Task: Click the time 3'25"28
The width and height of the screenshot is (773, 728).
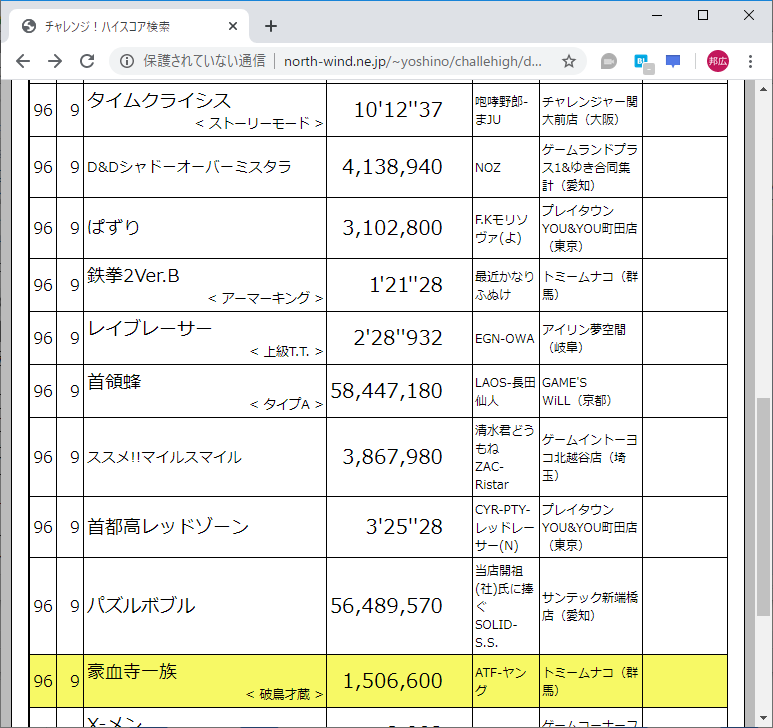Action: pyautogui.click(x=404, y=527)
